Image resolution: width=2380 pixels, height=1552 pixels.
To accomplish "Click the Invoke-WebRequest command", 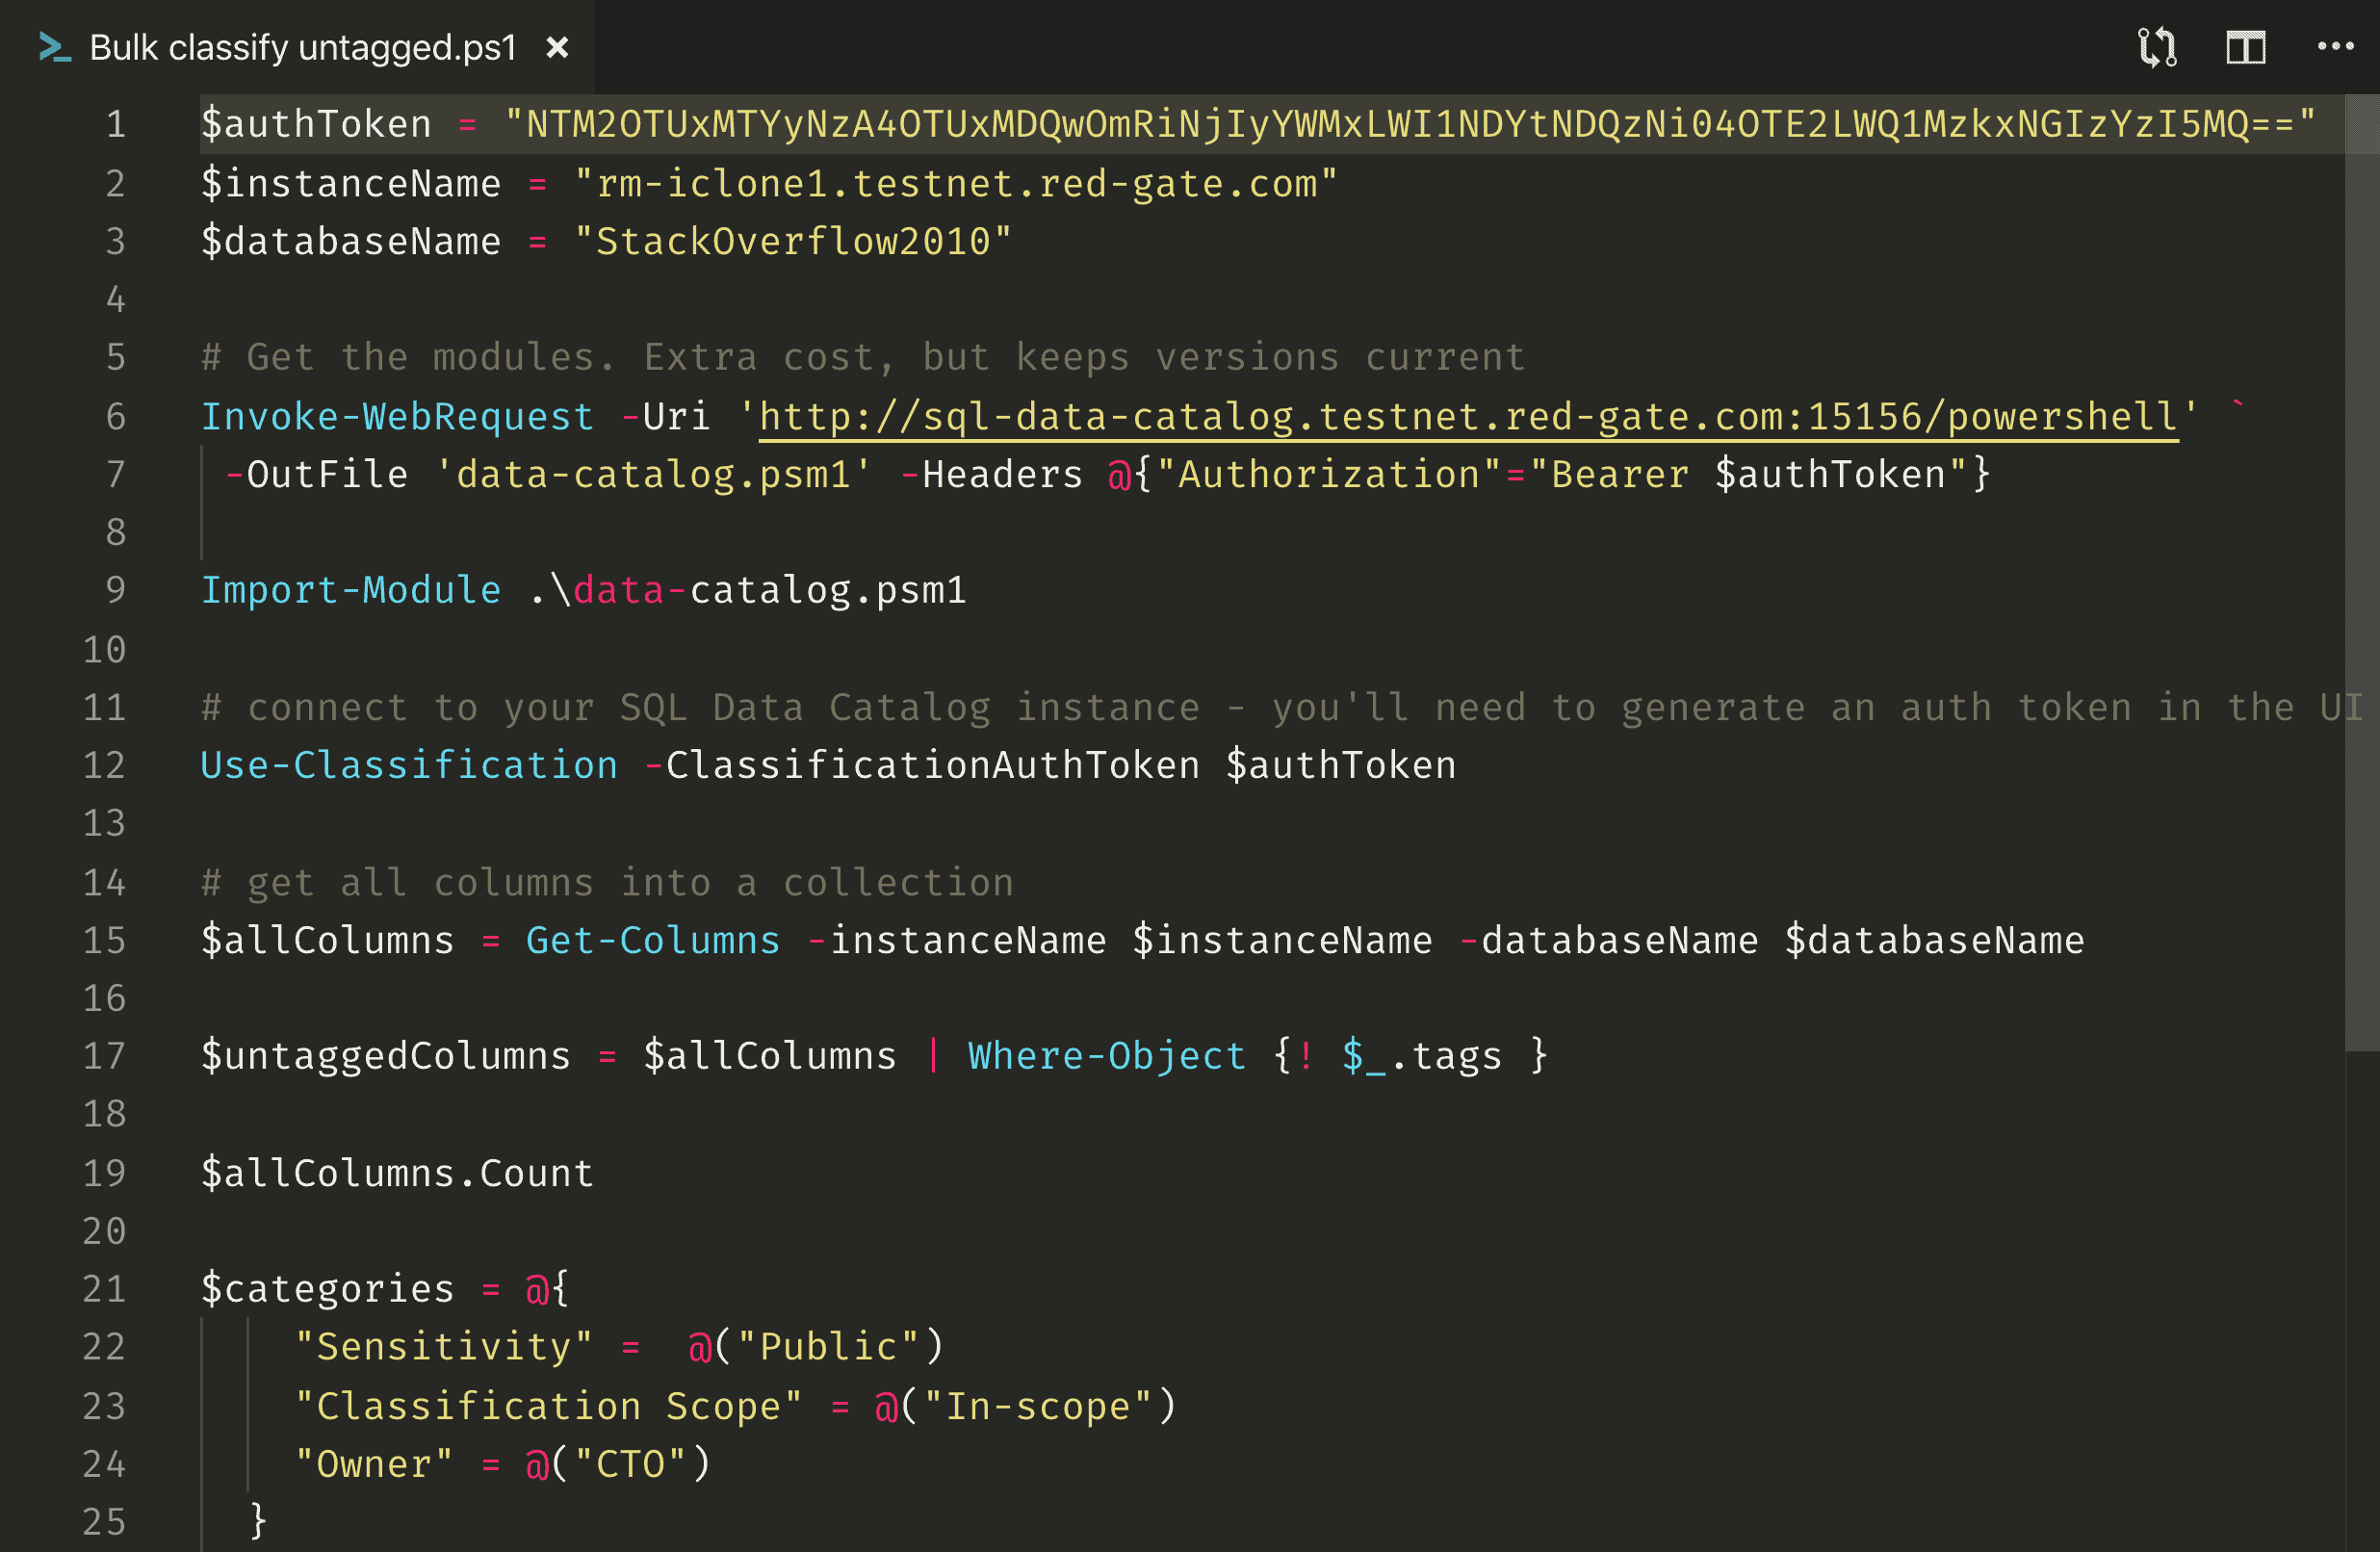I will pos(397,417).
